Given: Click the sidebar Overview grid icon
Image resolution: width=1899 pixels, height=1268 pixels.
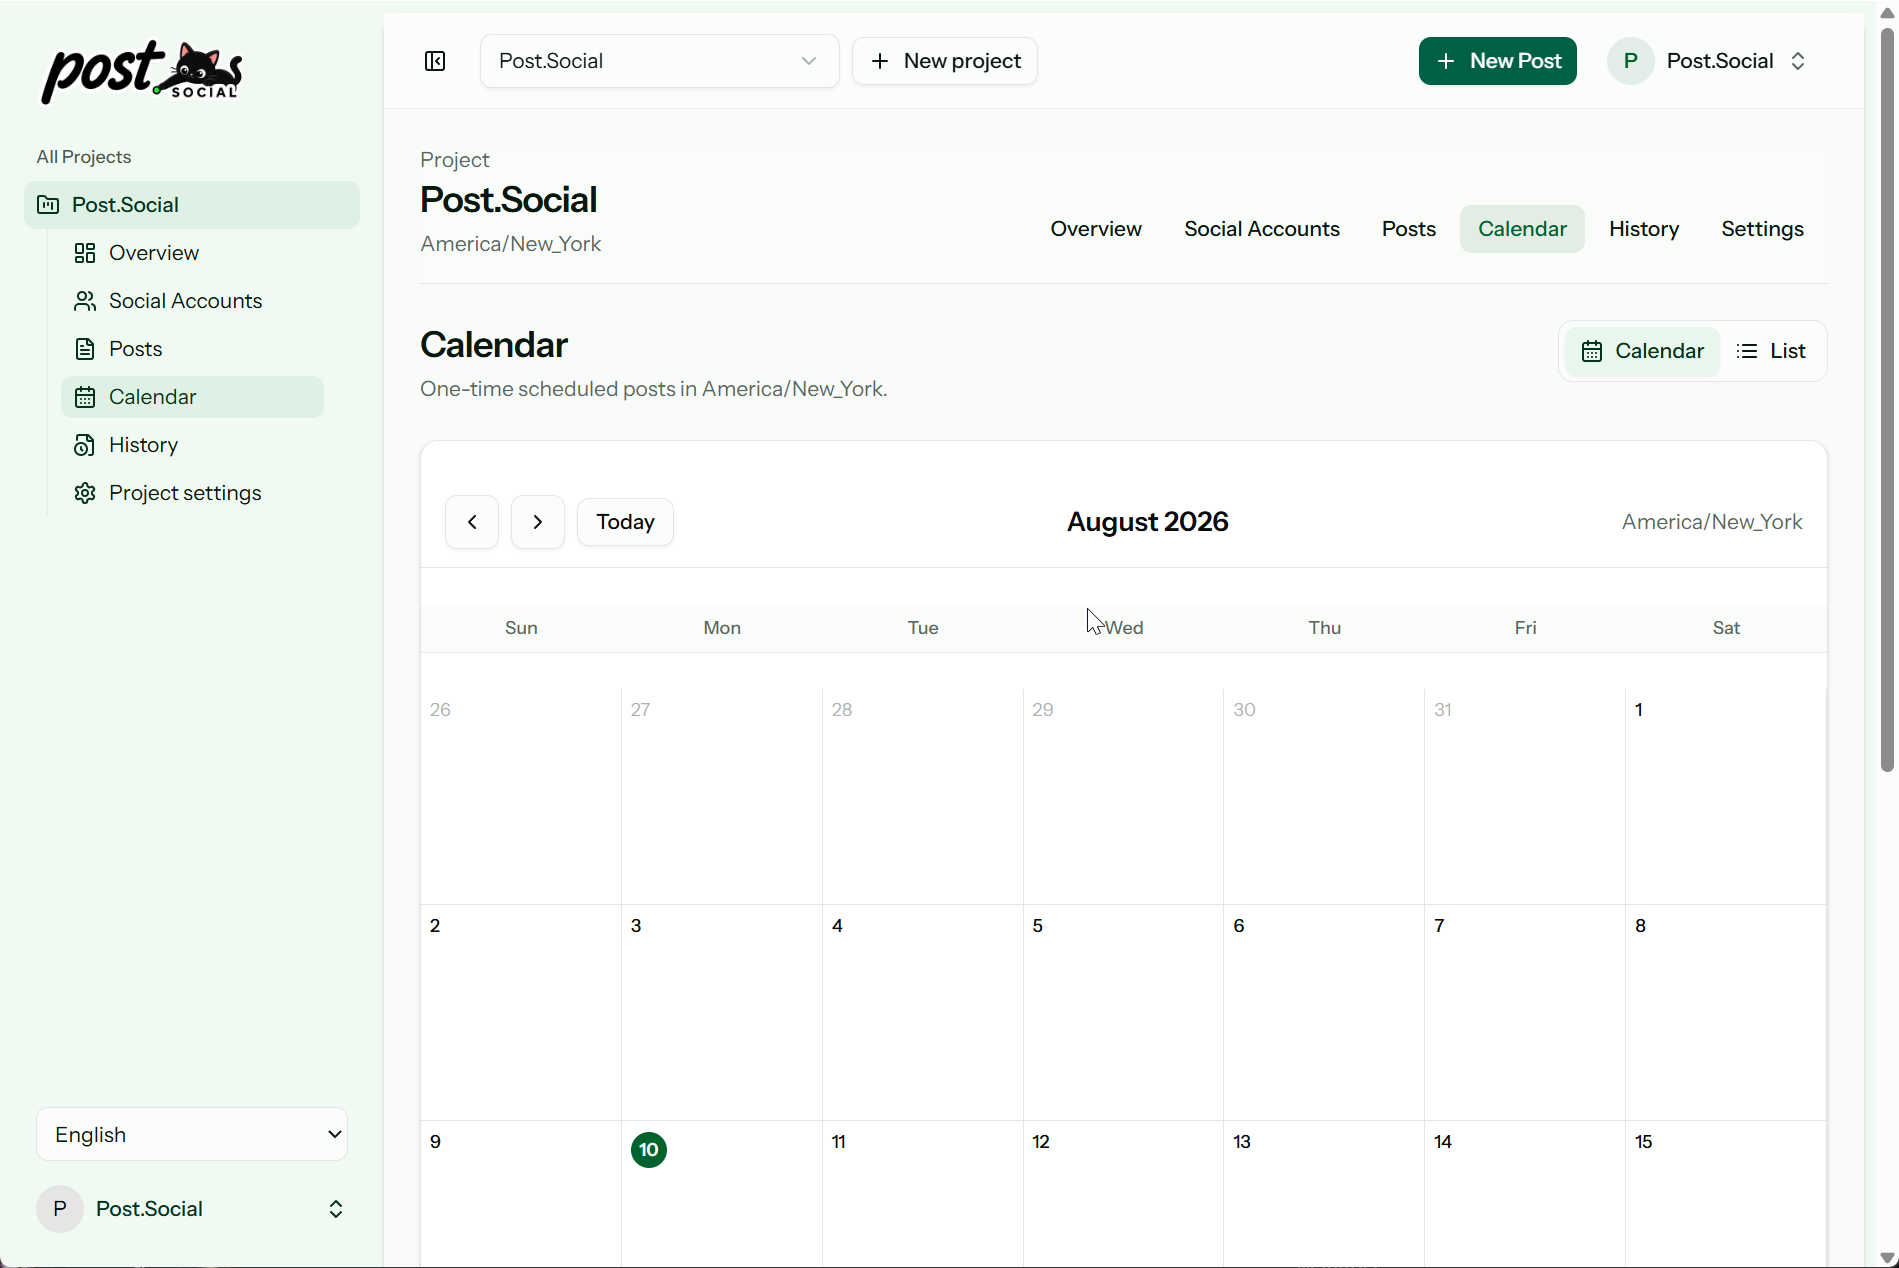Looking at the screenshot, I should pyautogui.click(x=85, y=253).
